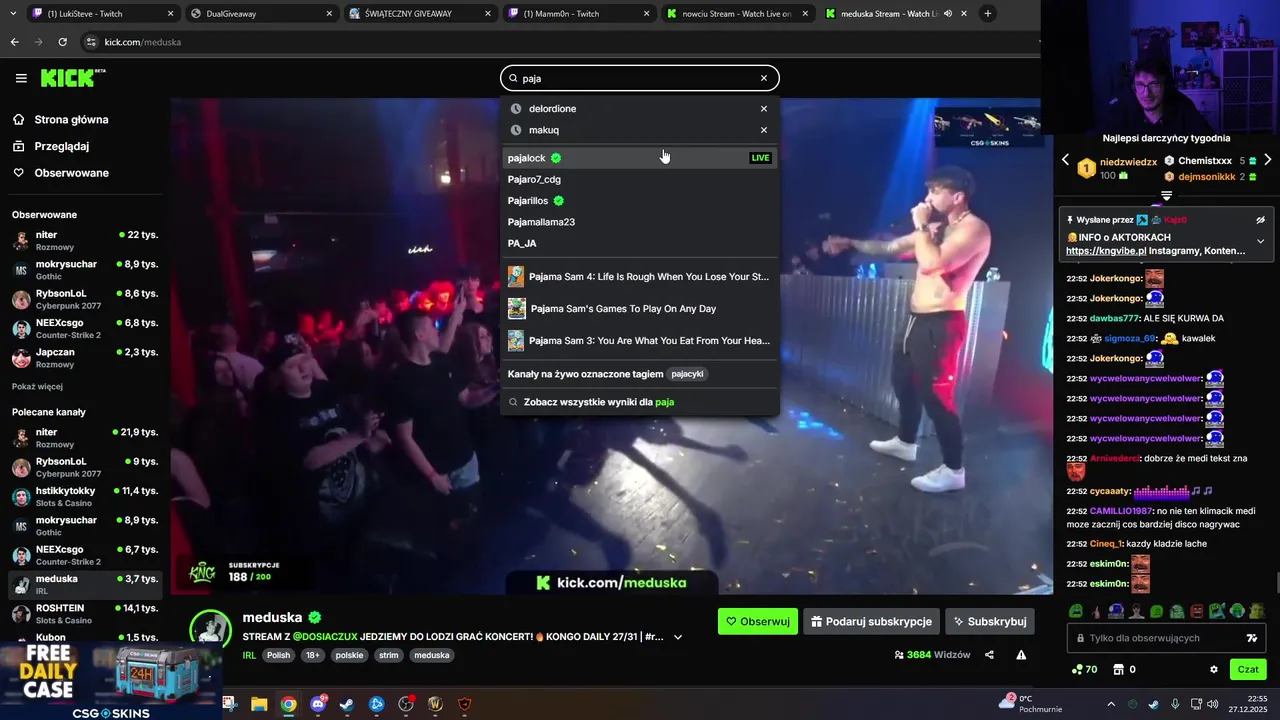
Task: Click the pajacyki tag chip
Action: pyautogui.click(x=688, y=374)
